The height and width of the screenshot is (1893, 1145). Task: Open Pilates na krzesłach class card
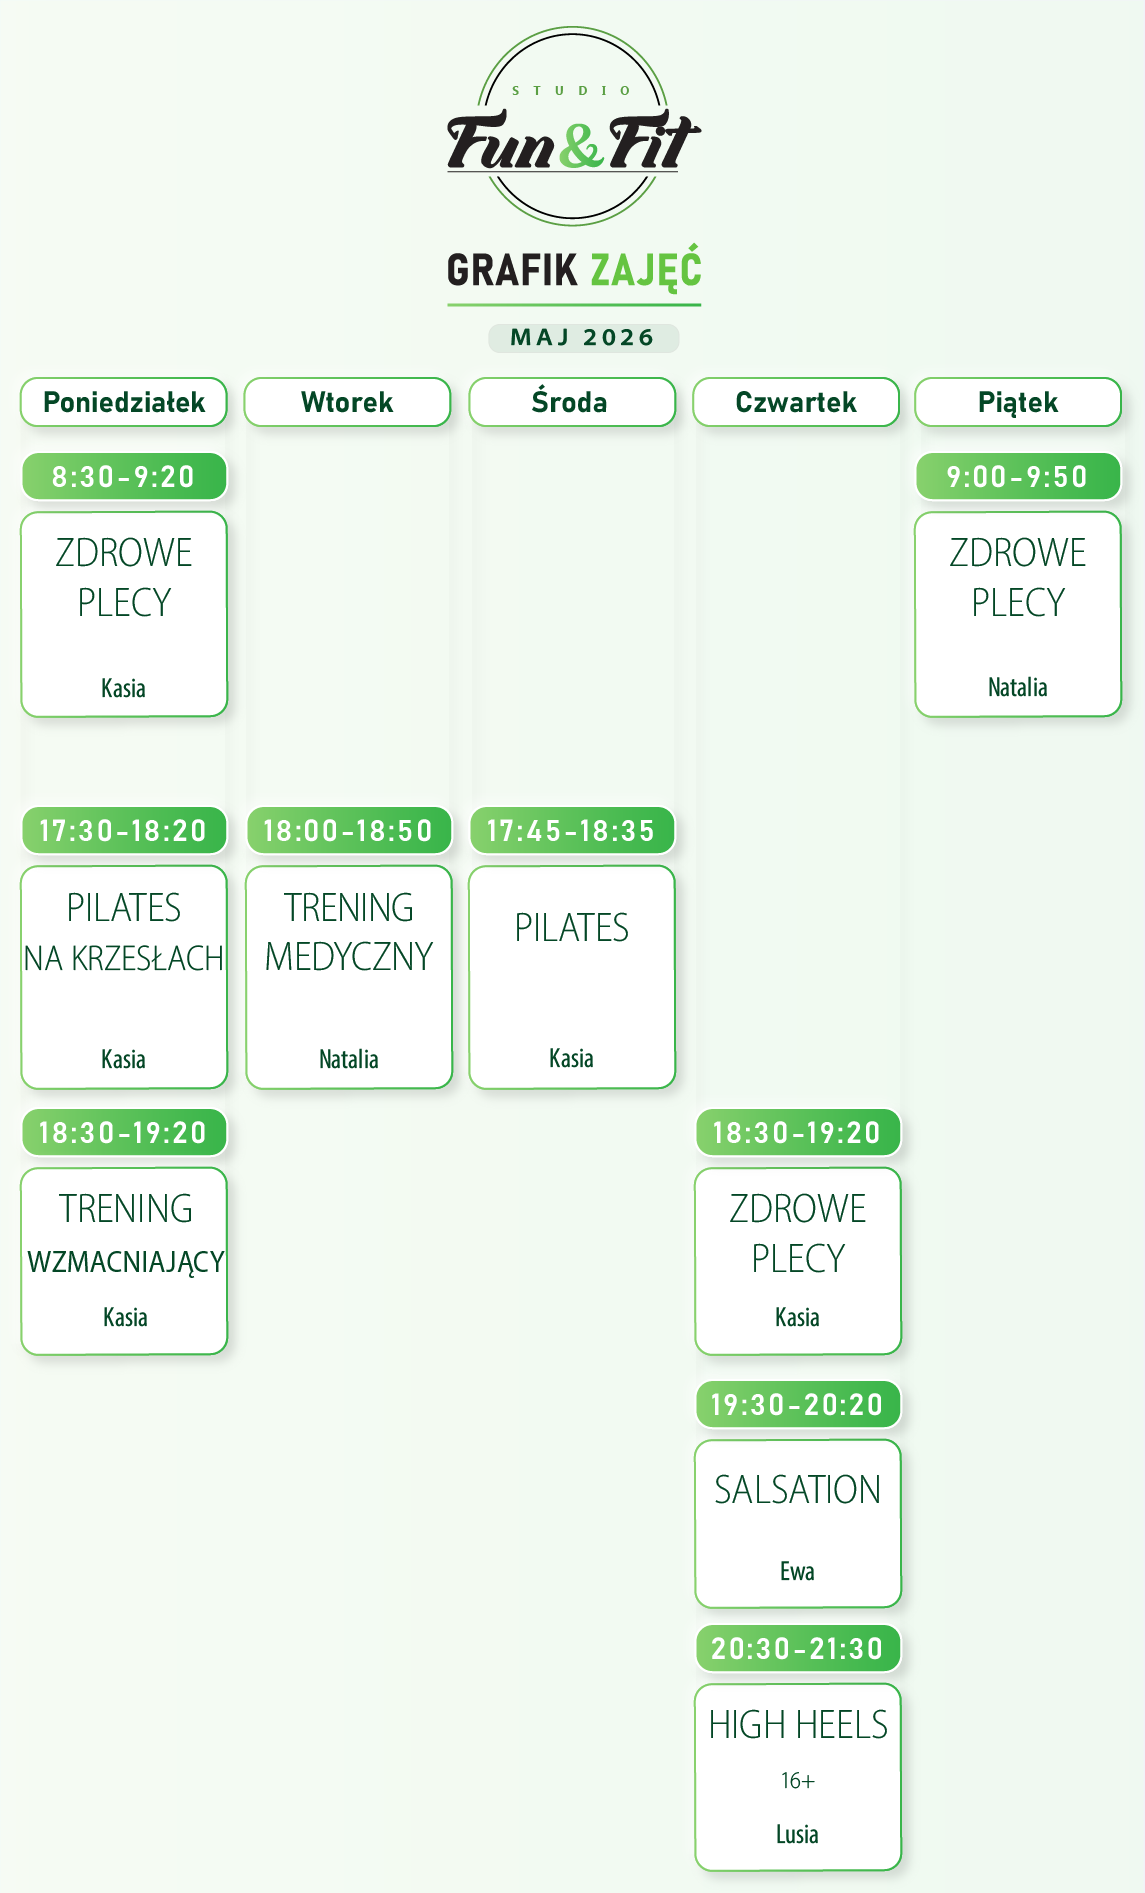124,977
